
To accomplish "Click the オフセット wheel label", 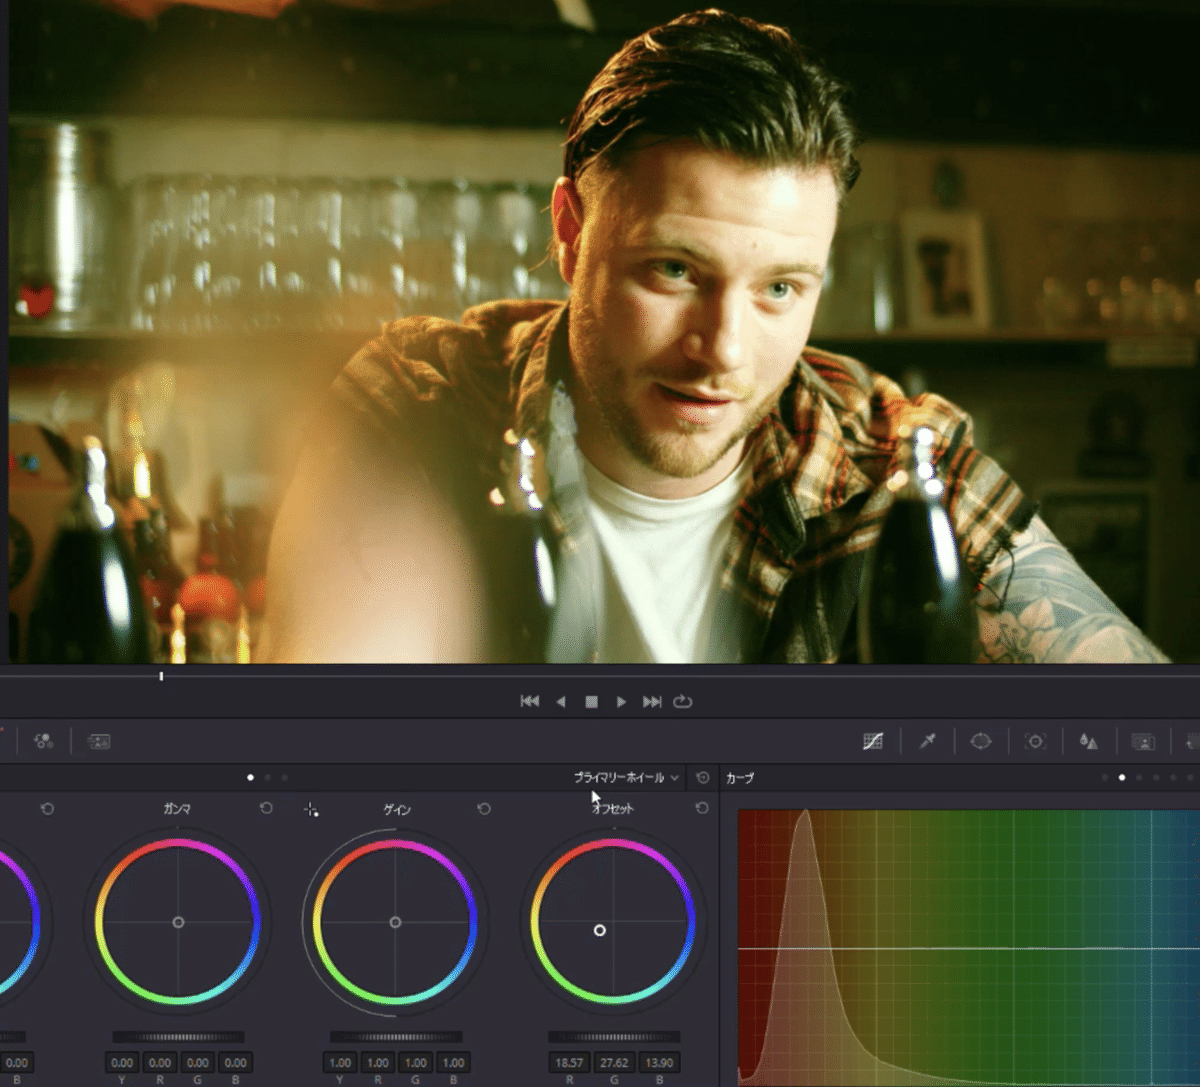I will pos(613,809).
